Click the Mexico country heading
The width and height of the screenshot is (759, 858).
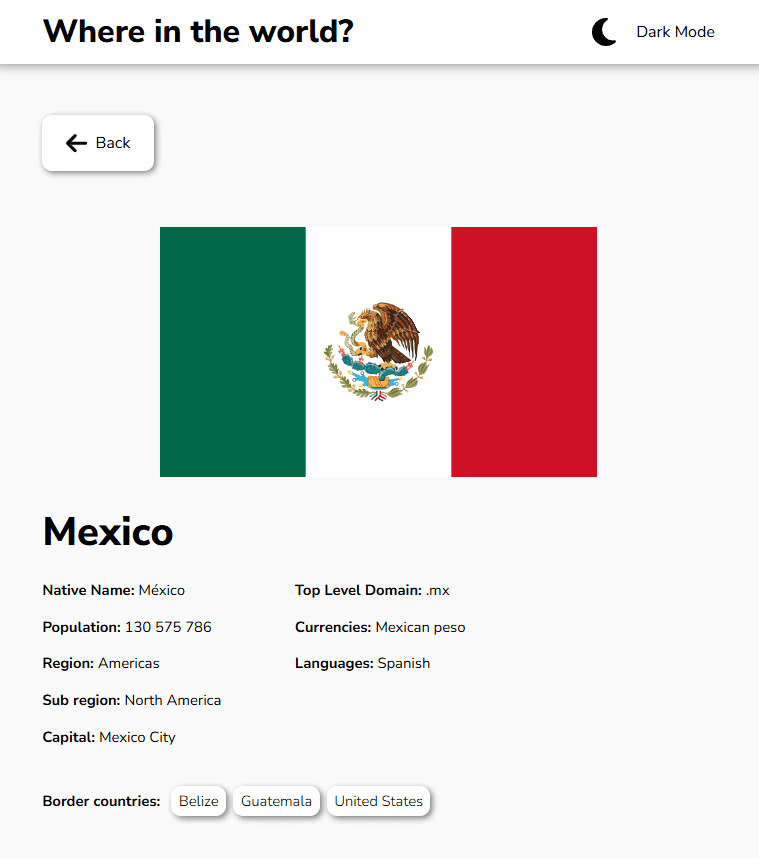(108, 532)
